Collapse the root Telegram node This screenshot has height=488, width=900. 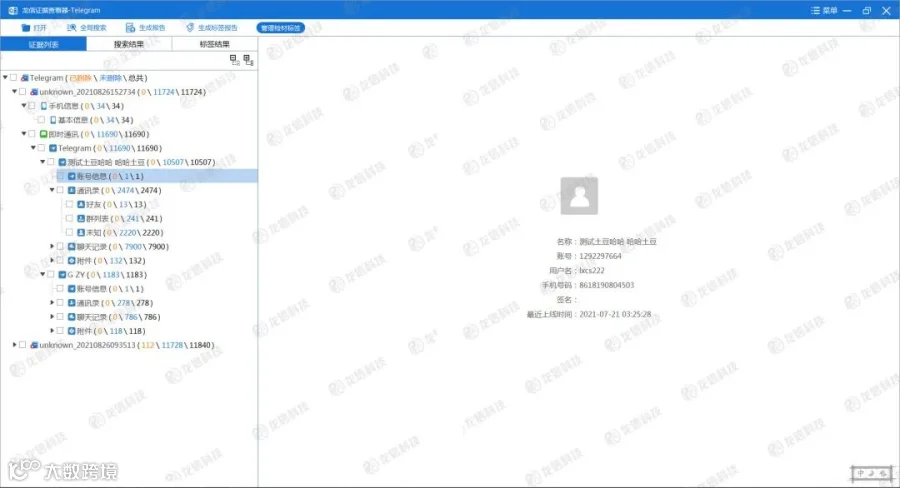coord(5,77)
